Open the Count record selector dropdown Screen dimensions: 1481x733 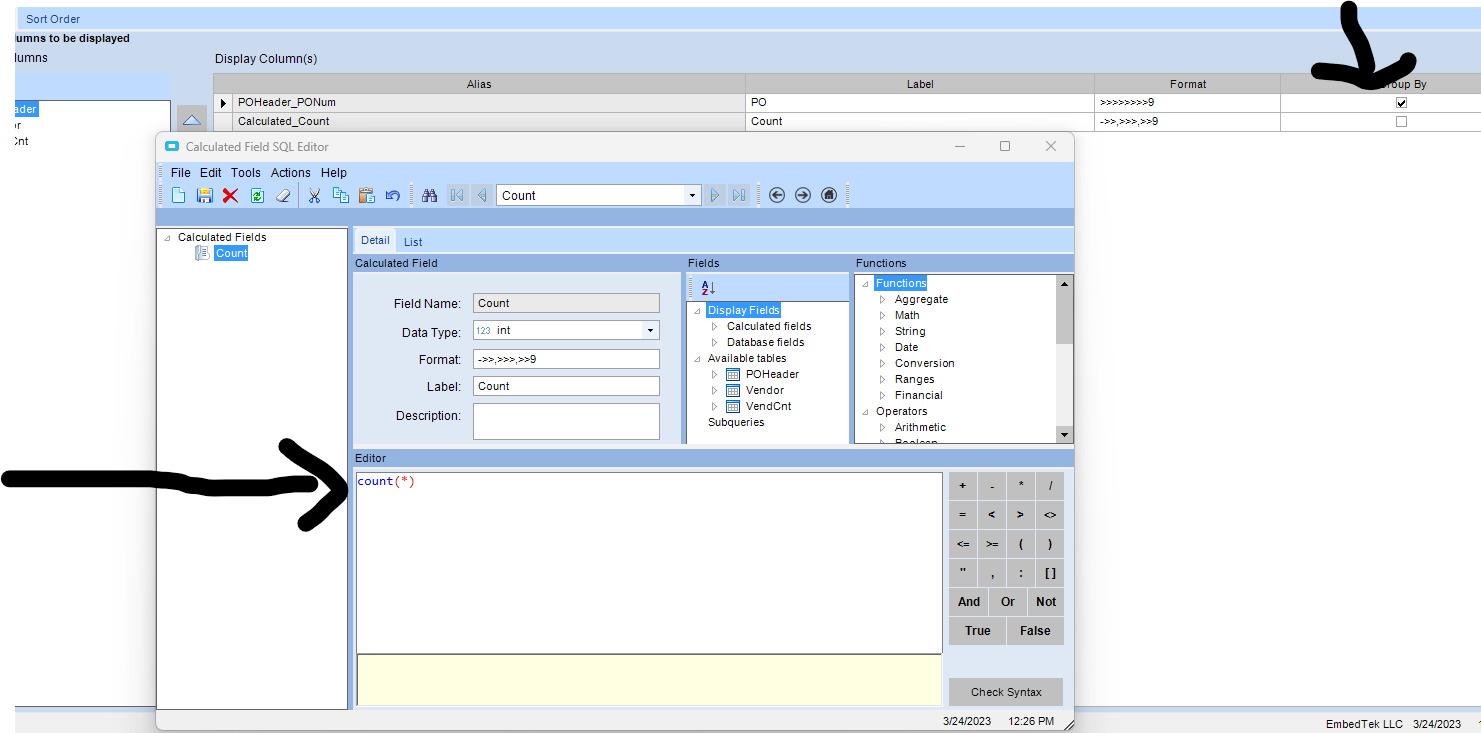692,196
